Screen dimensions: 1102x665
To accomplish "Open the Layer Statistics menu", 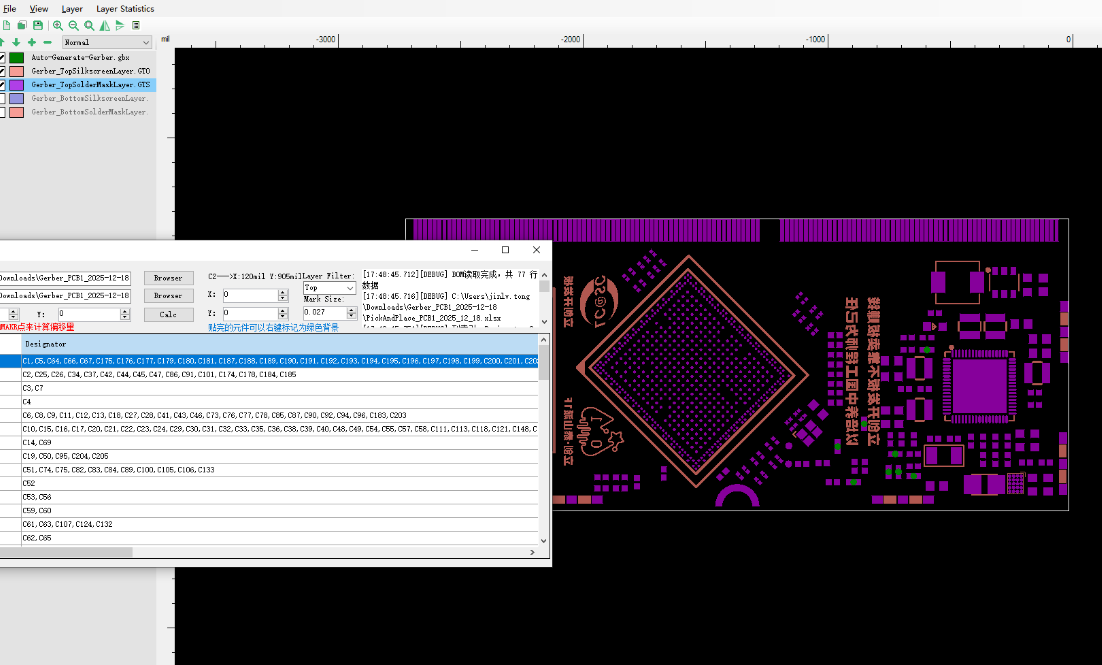I will point(125,8).
